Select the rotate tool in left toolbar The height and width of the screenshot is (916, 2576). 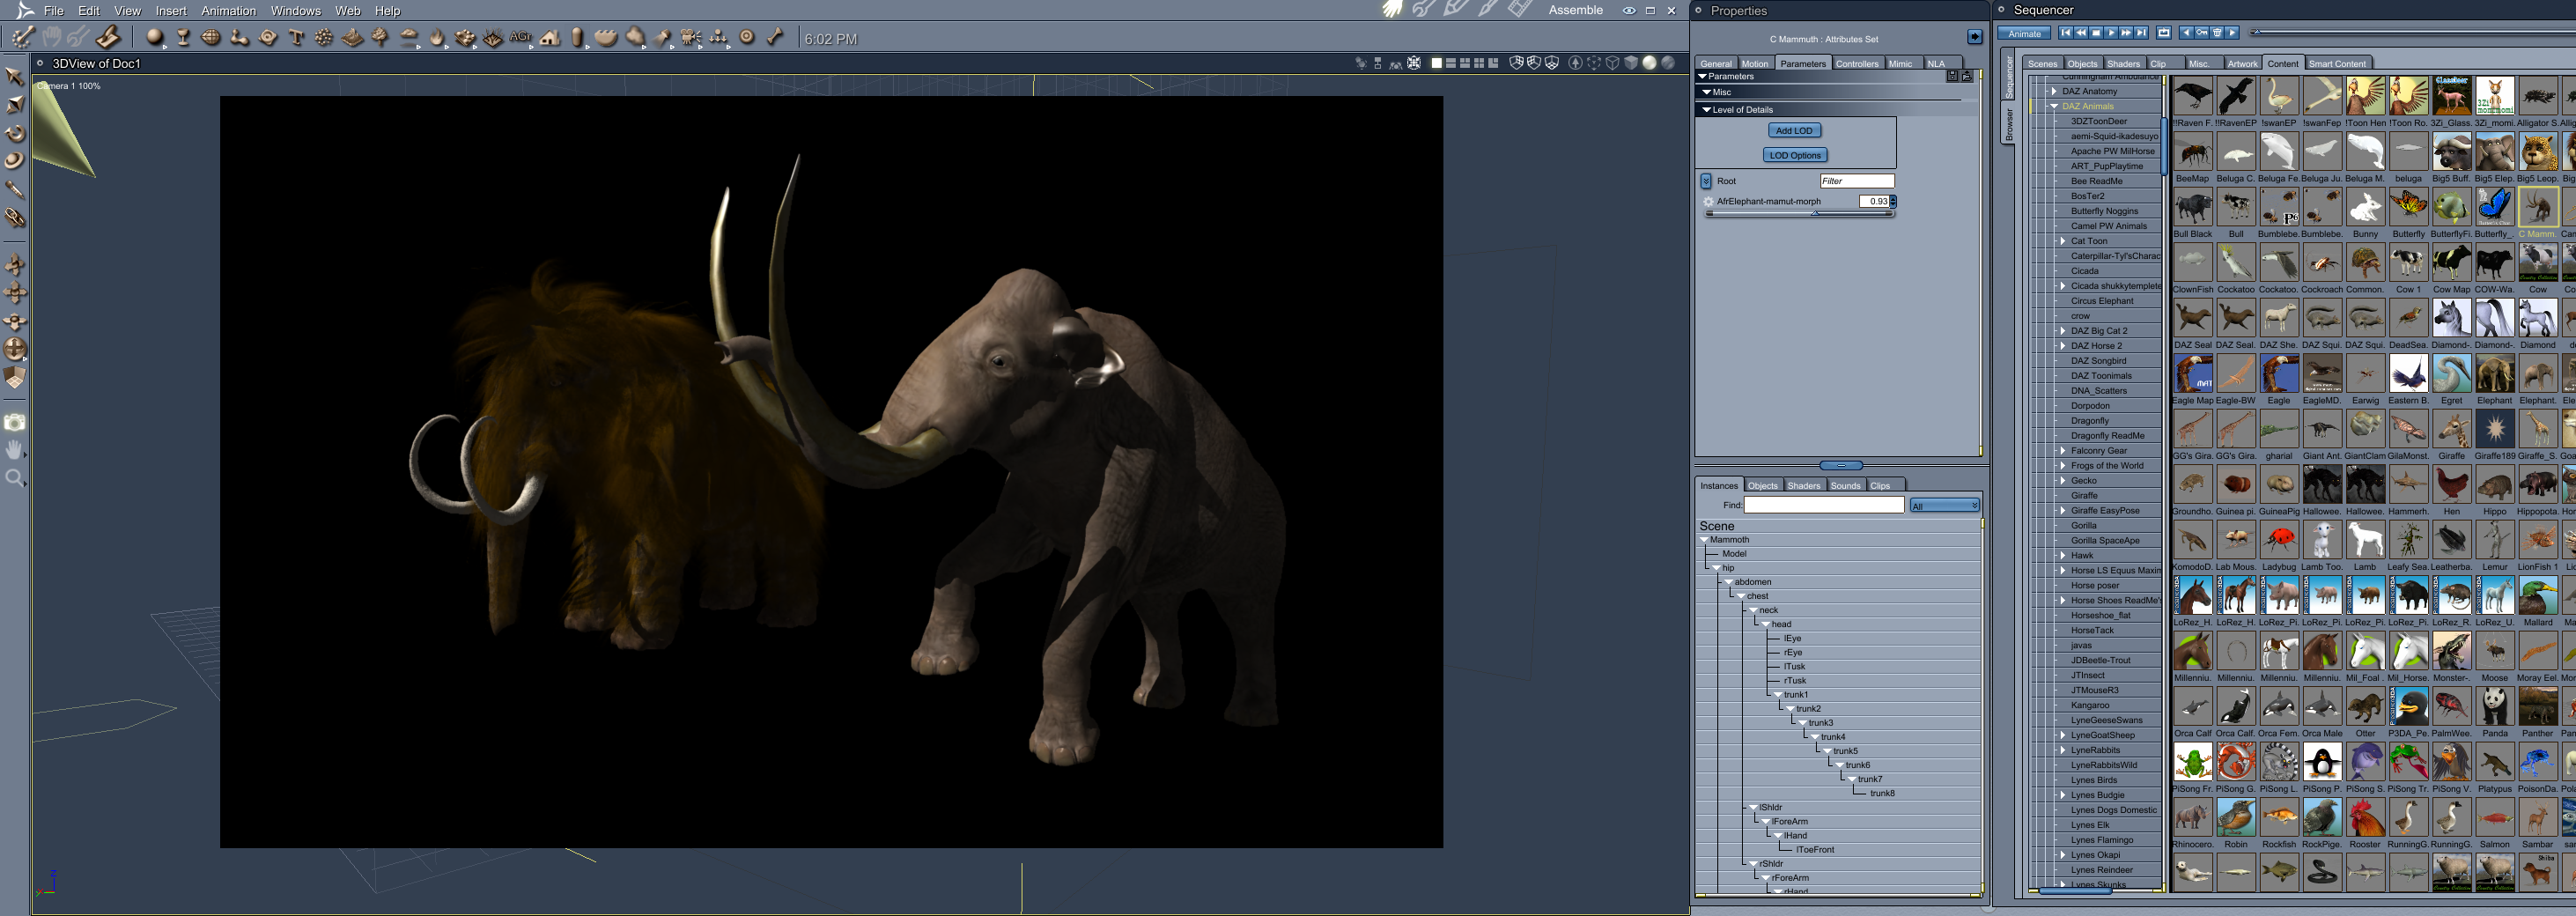[x=15, y=133]
